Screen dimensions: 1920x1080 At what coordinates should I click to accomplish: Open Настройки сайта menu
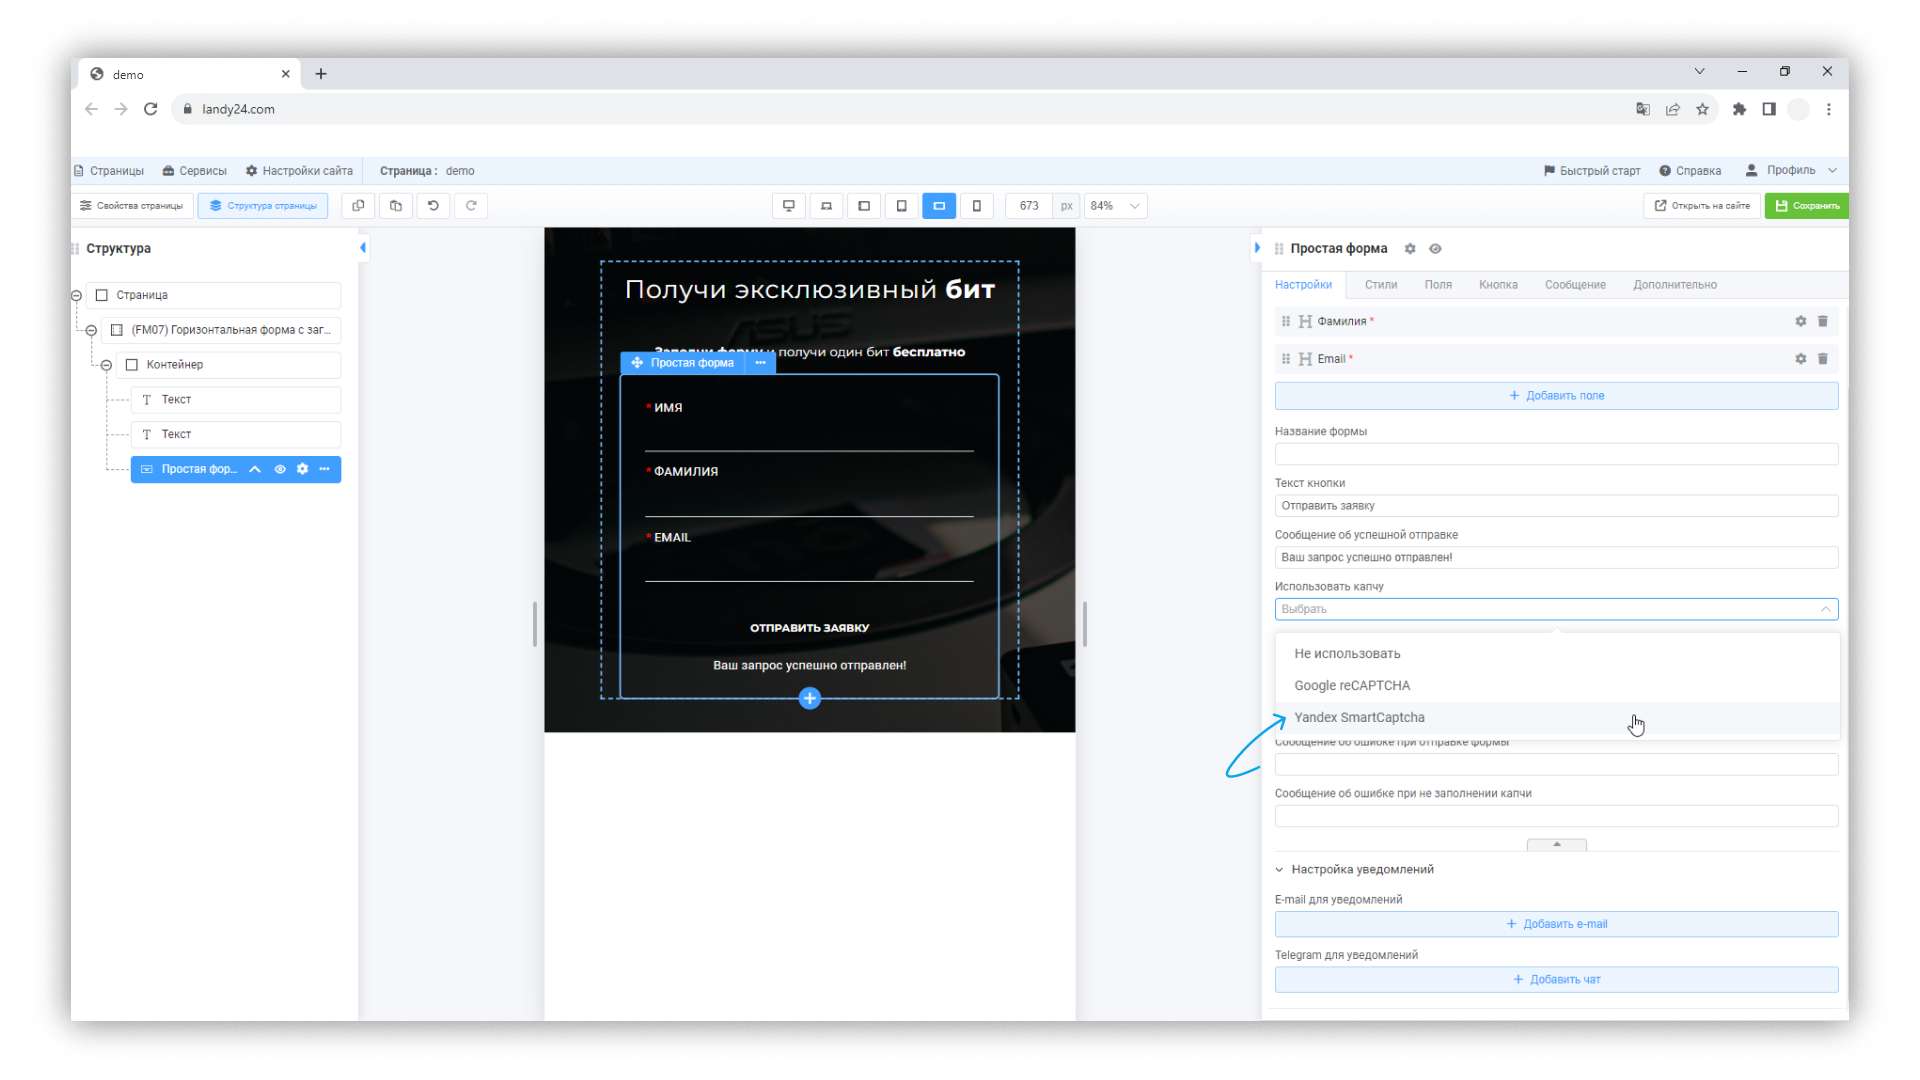click(x=299, y=171)
